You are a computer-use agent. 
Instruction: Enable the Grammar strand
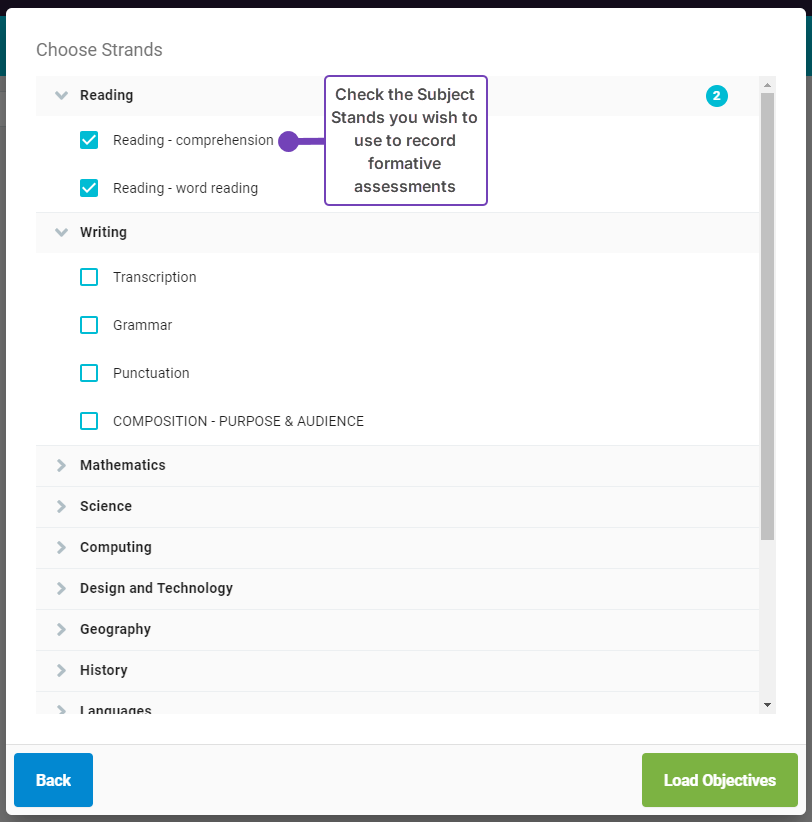89,325
